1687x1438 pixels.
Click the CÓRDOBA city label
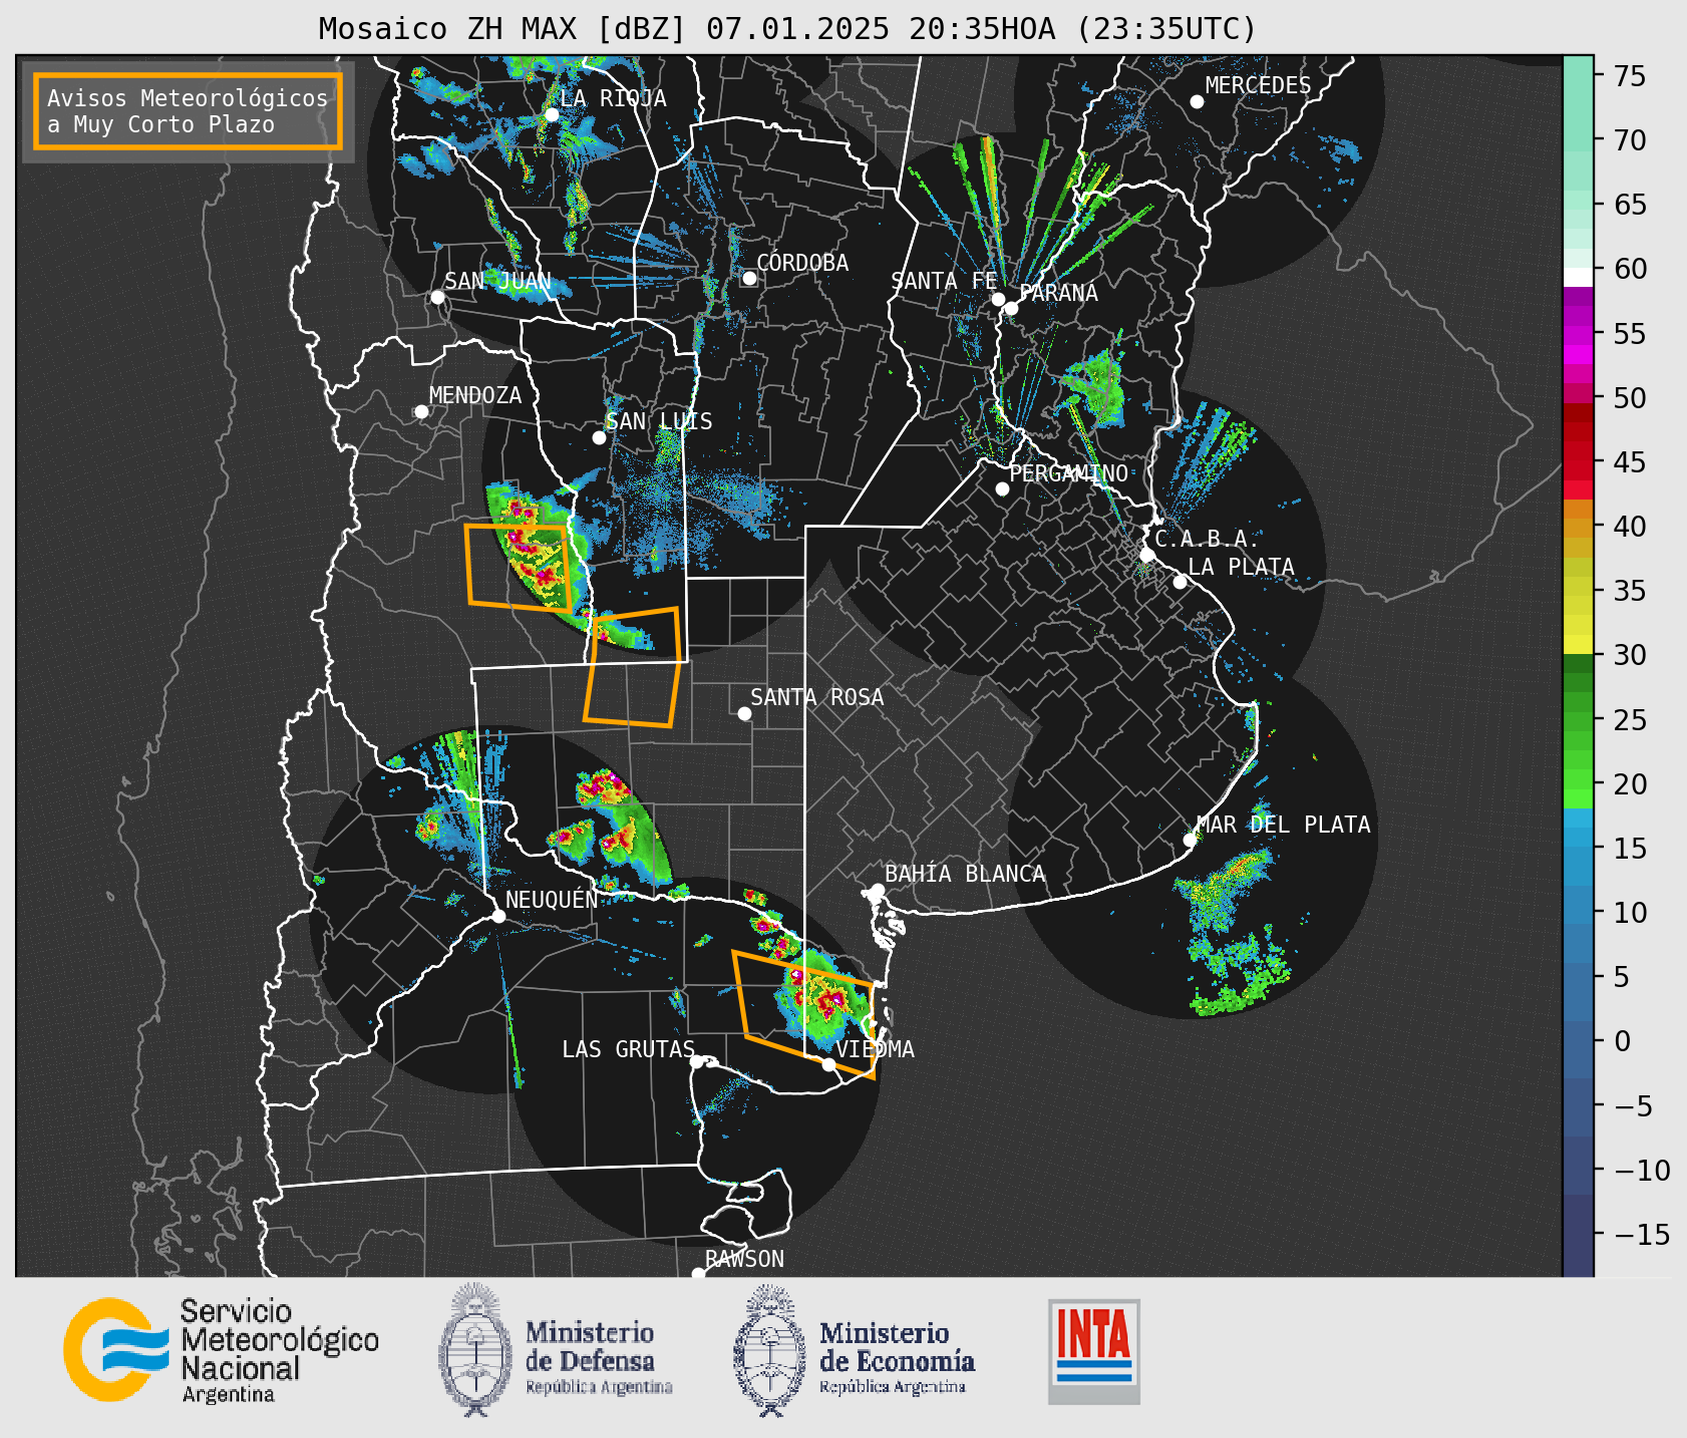[802, 263]
